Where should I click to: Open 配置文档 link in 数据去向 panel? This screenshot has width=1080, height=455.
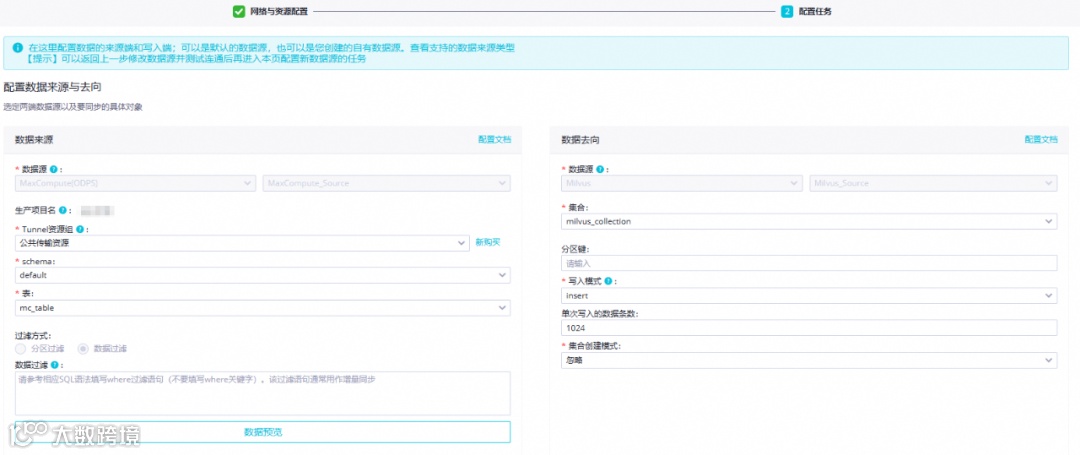pos(1041,139)
